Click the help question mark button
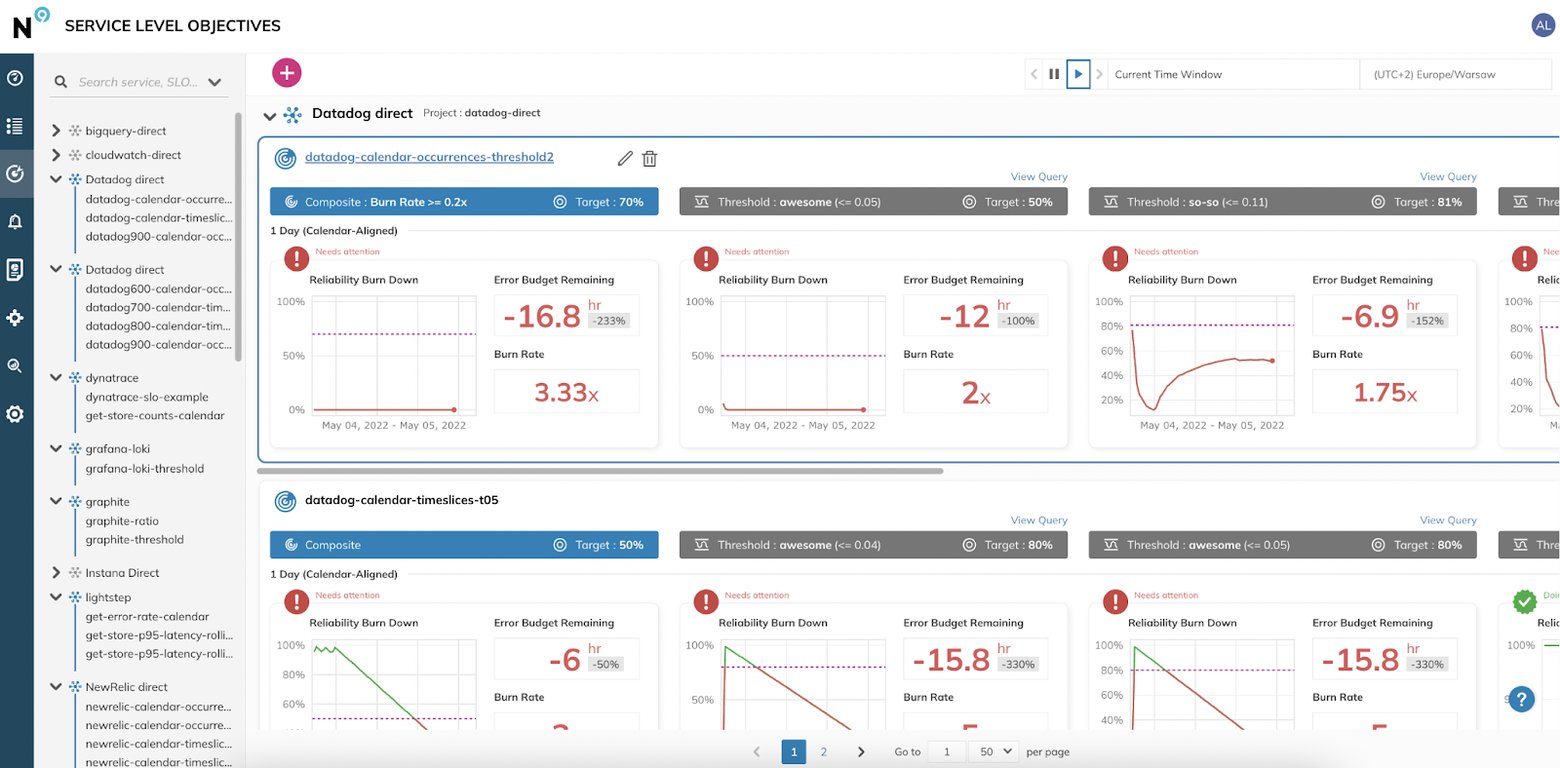The height and width of the screenshot is (768, 1560). (x=1521, y=698)
